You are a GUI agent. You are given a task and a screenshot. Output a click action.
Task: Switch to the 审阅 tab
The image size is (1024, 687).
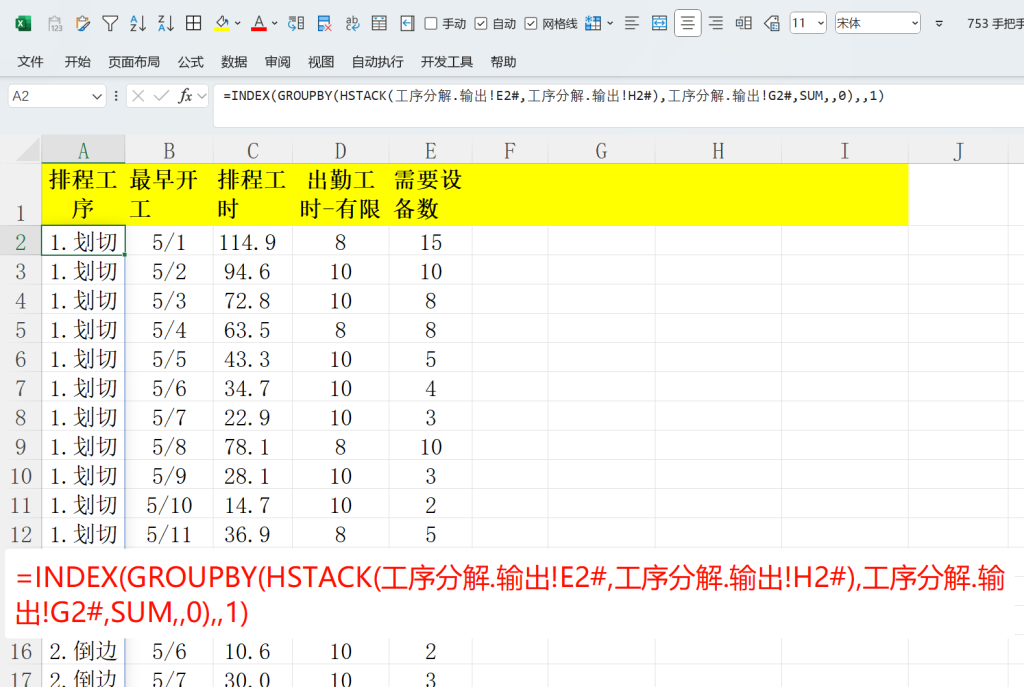coord(278,62)
